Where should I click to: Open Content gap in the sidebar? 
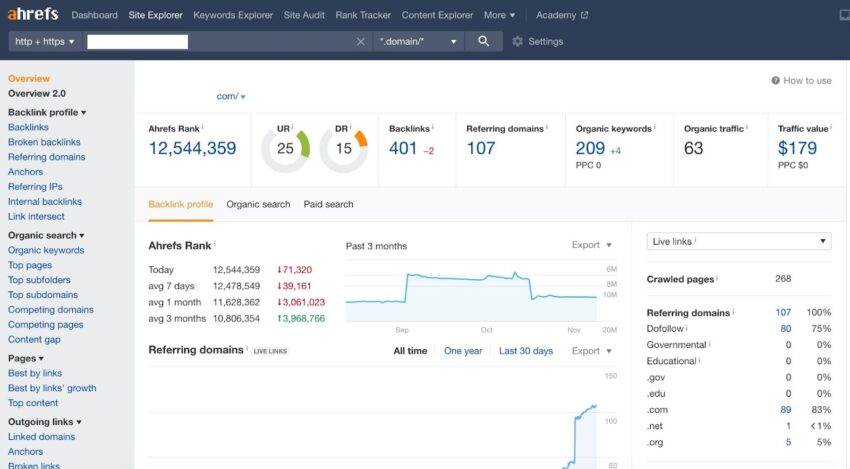(x=34, y=339)
